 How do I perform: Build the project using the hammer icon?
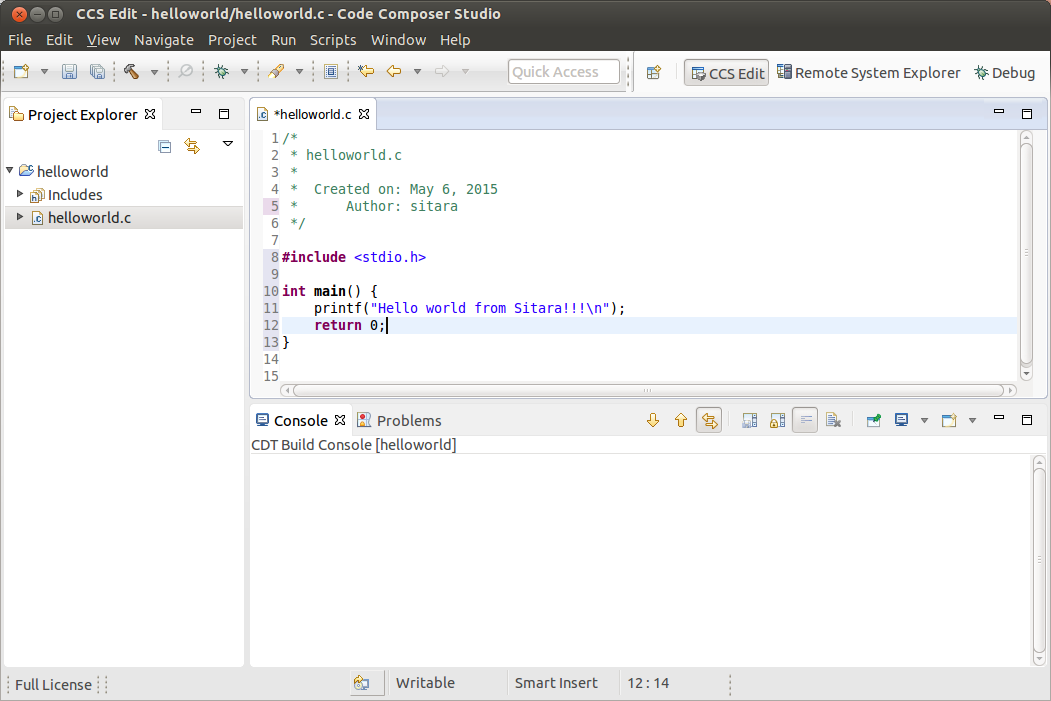pos(132,72)
